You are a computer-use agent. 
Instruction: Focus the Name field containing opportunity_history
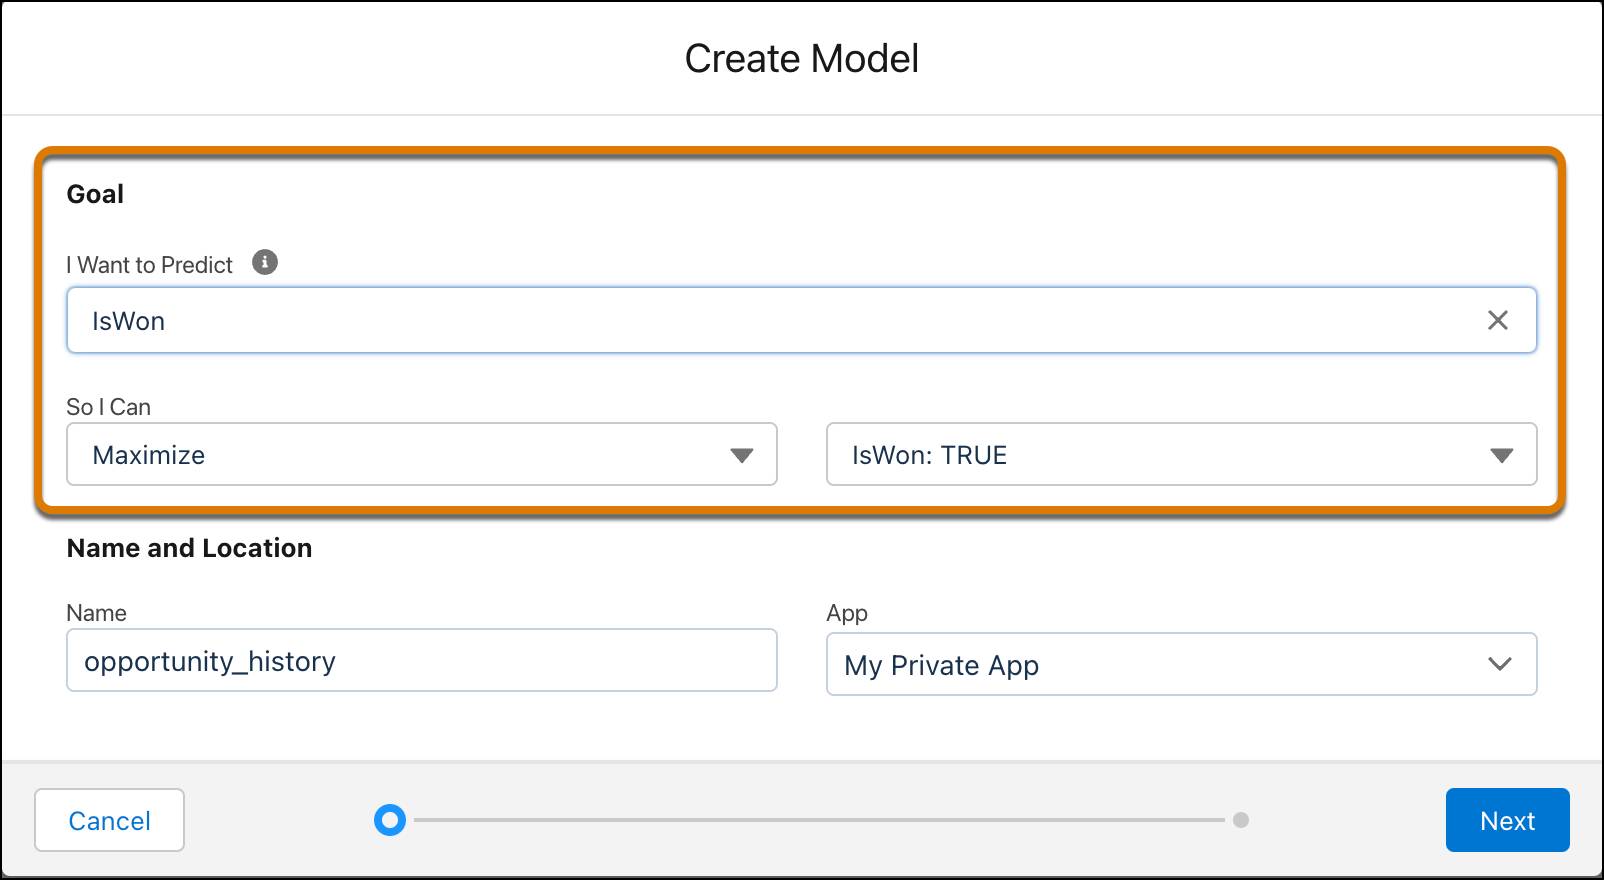point(421,660)
